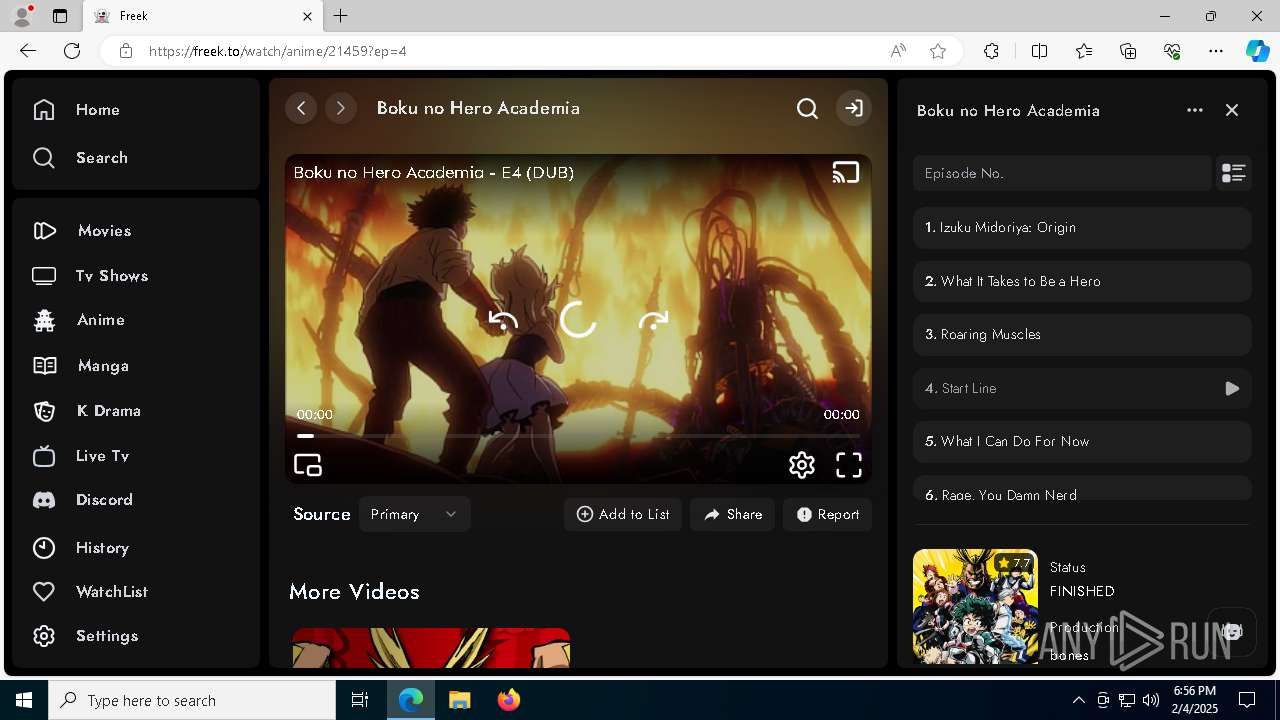Image resolution: width=1280 pixels, height=720 pixels.
Task: Add page to favorites star
Action: [x=938, y=51]
